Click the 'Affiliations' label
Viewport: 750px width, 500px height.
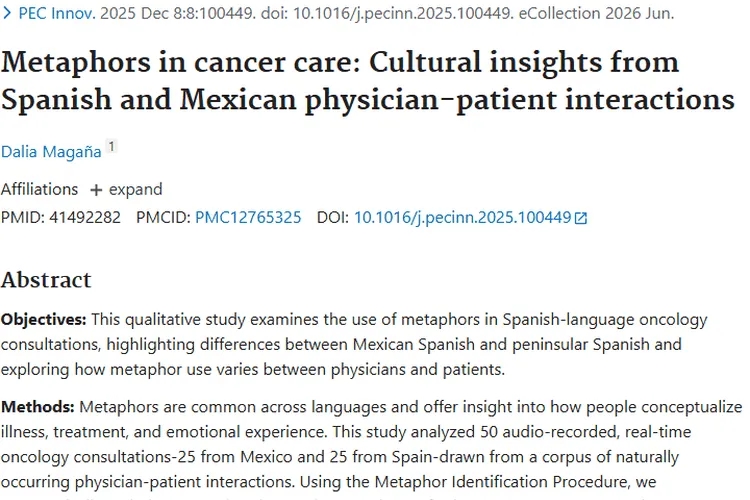[39, 189]
